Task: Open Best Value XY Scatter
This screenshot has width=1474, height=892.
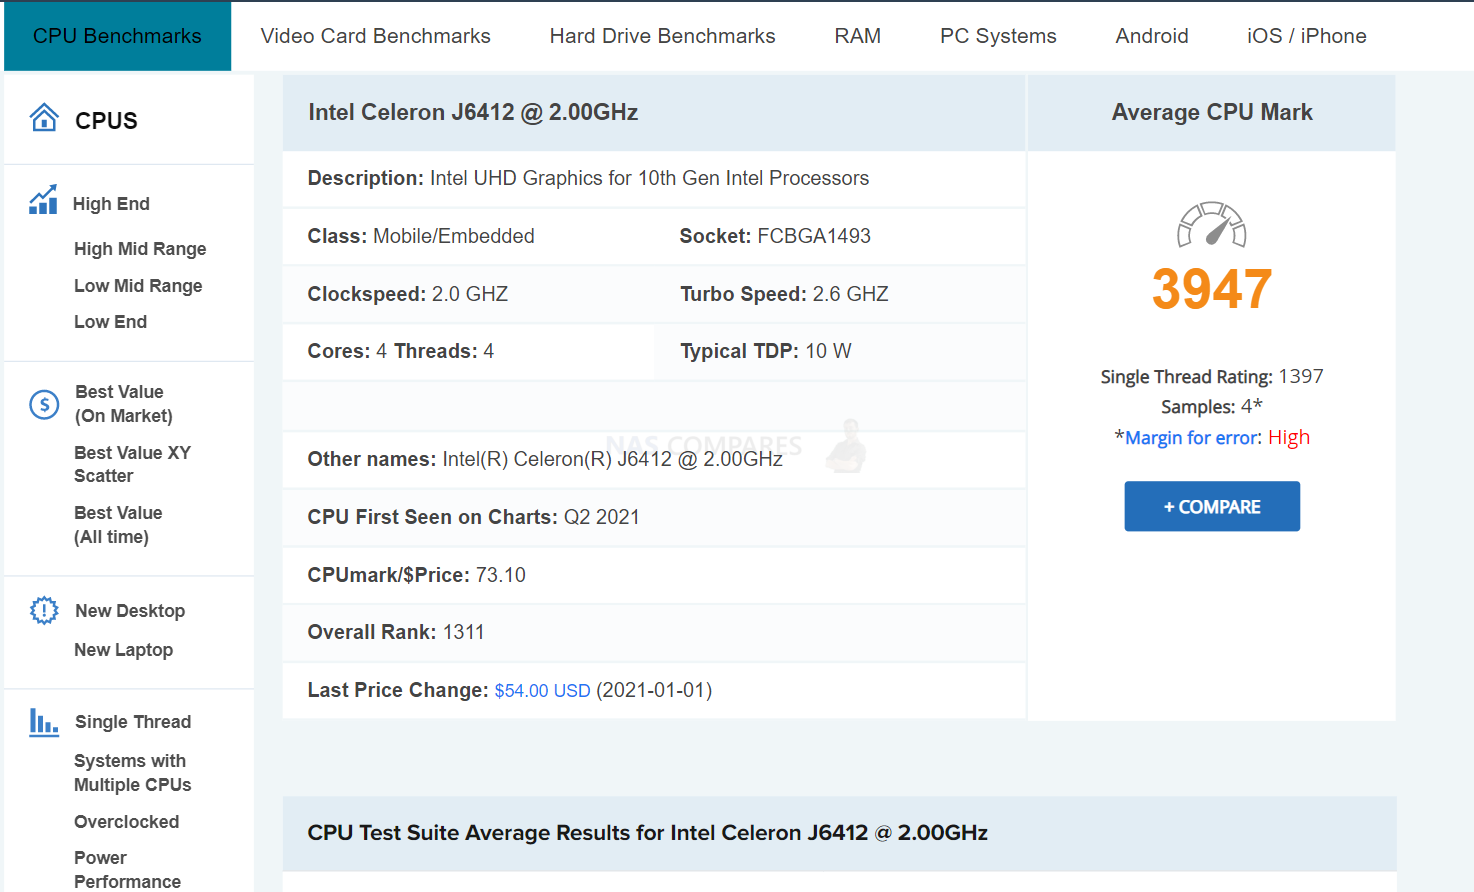Action: tap(132, 464)
